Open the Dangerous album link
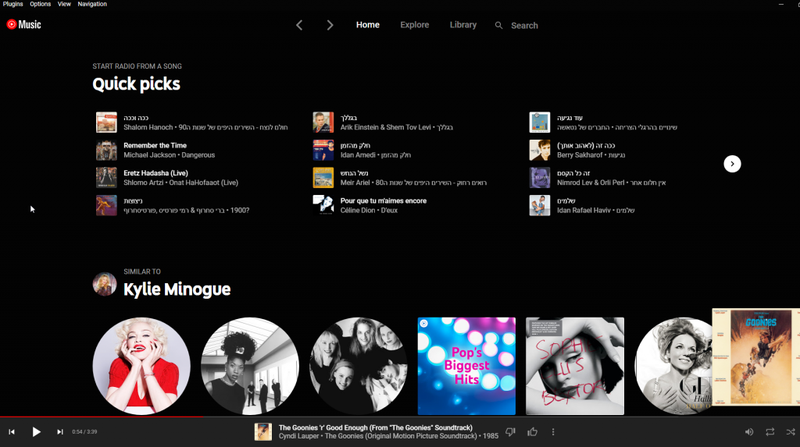 point(198,155)
